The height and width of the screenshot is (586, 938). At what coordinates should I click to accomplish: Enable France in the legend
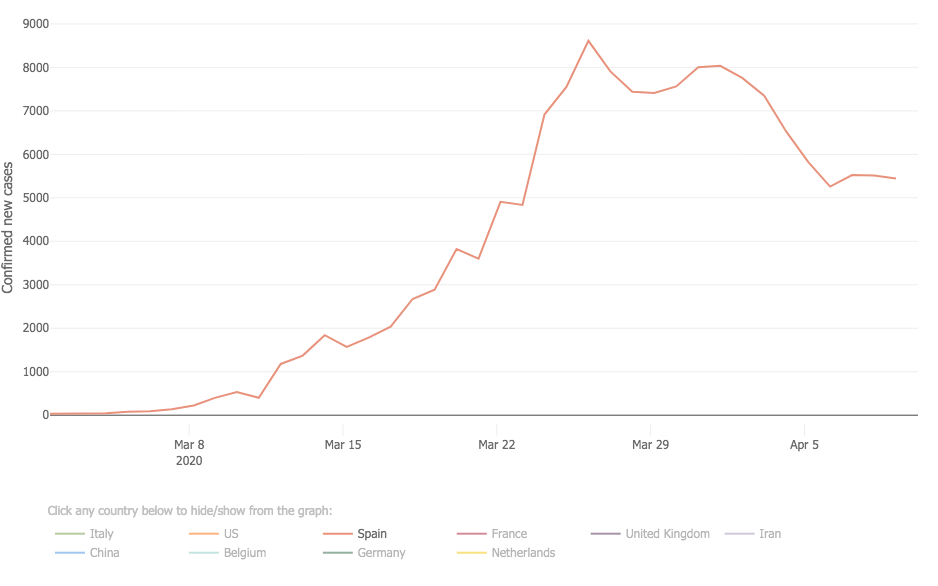pyautogui.click(x=508, y=534)
